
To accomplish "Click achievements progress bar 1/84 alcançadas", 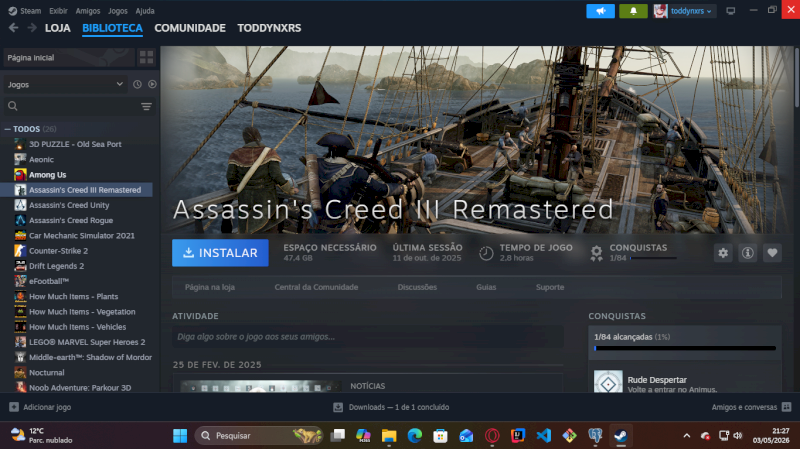I will (x=685, y=348).
